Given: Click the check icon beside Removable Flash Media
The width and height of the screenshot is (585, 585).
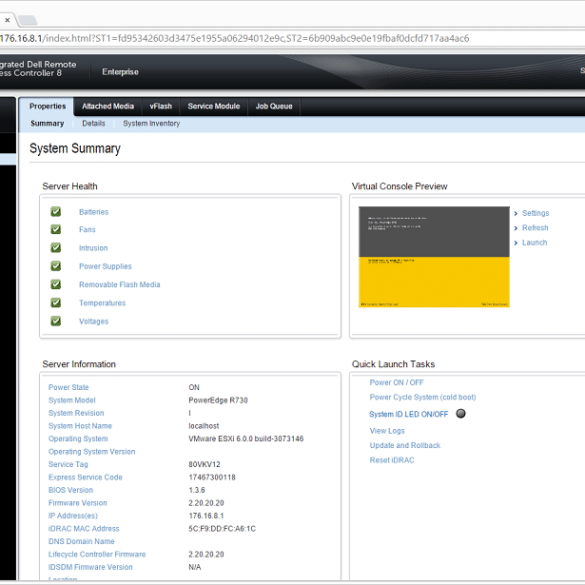Looking at the screenshot, I should [x=56, y=284].
